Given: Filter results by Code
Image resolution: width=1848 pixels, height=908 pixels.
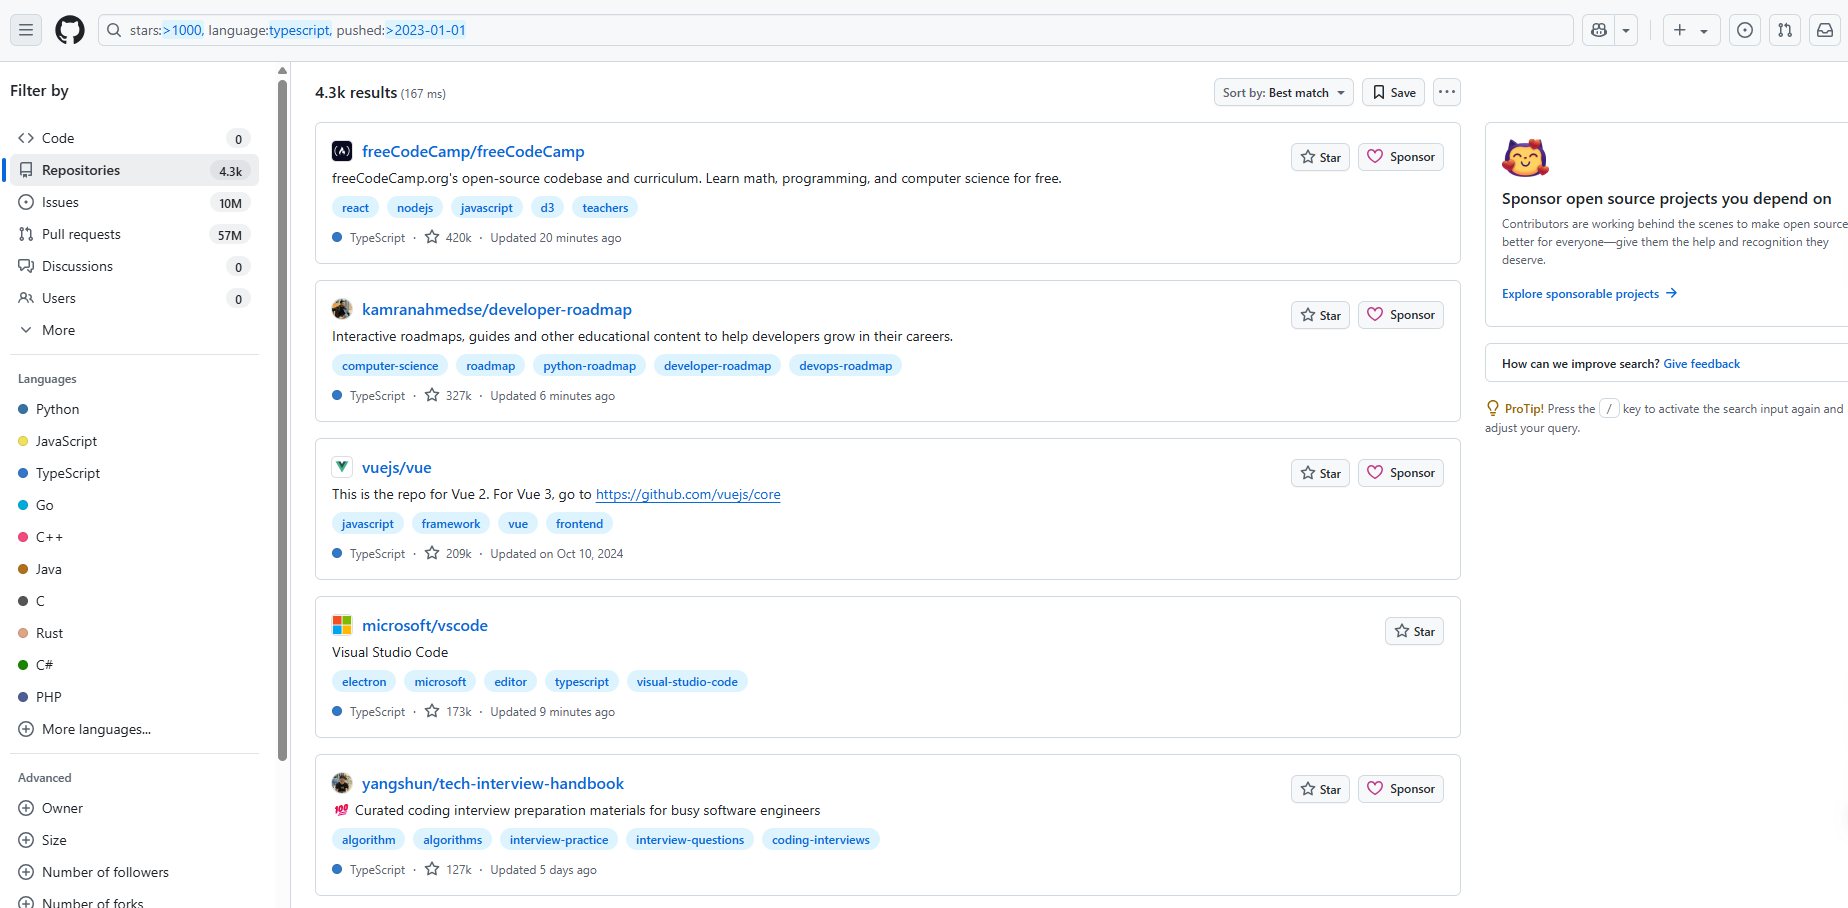Looking at the screenshot, I should coord(134,138).
